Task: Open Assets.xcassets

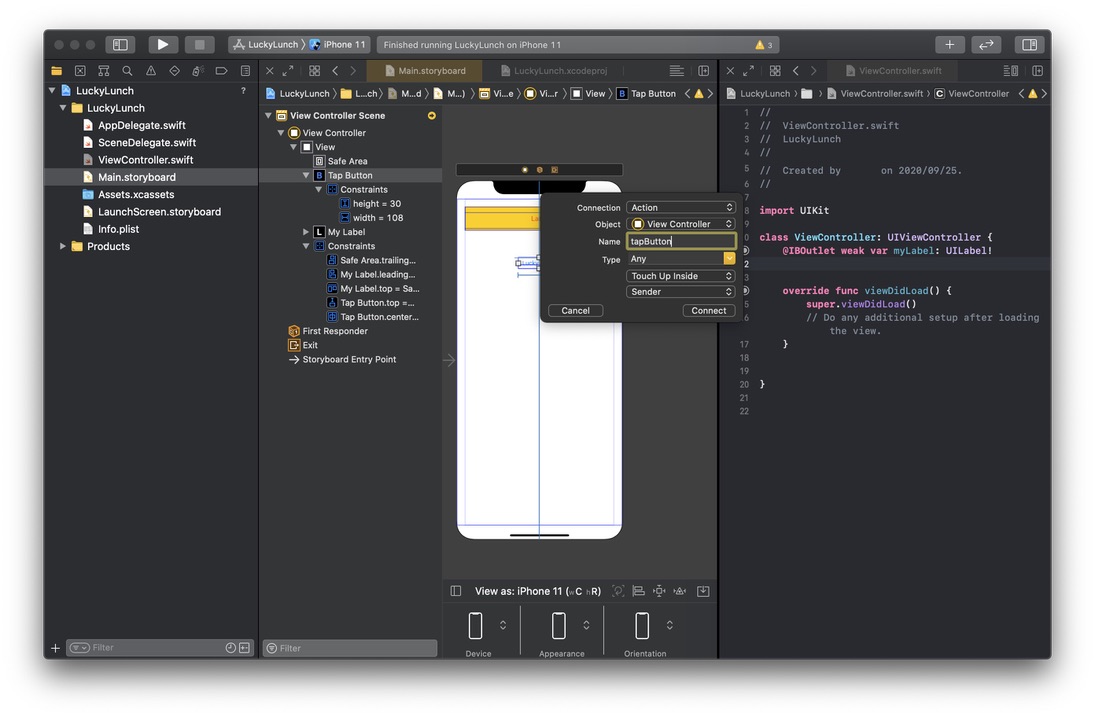Action: [136, 194]
